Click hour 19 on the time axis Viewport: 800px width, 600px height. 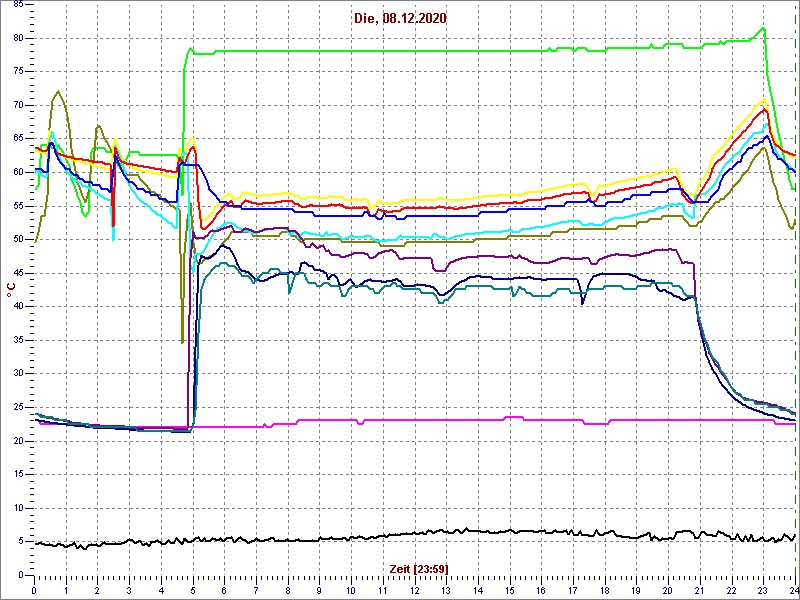636,589
